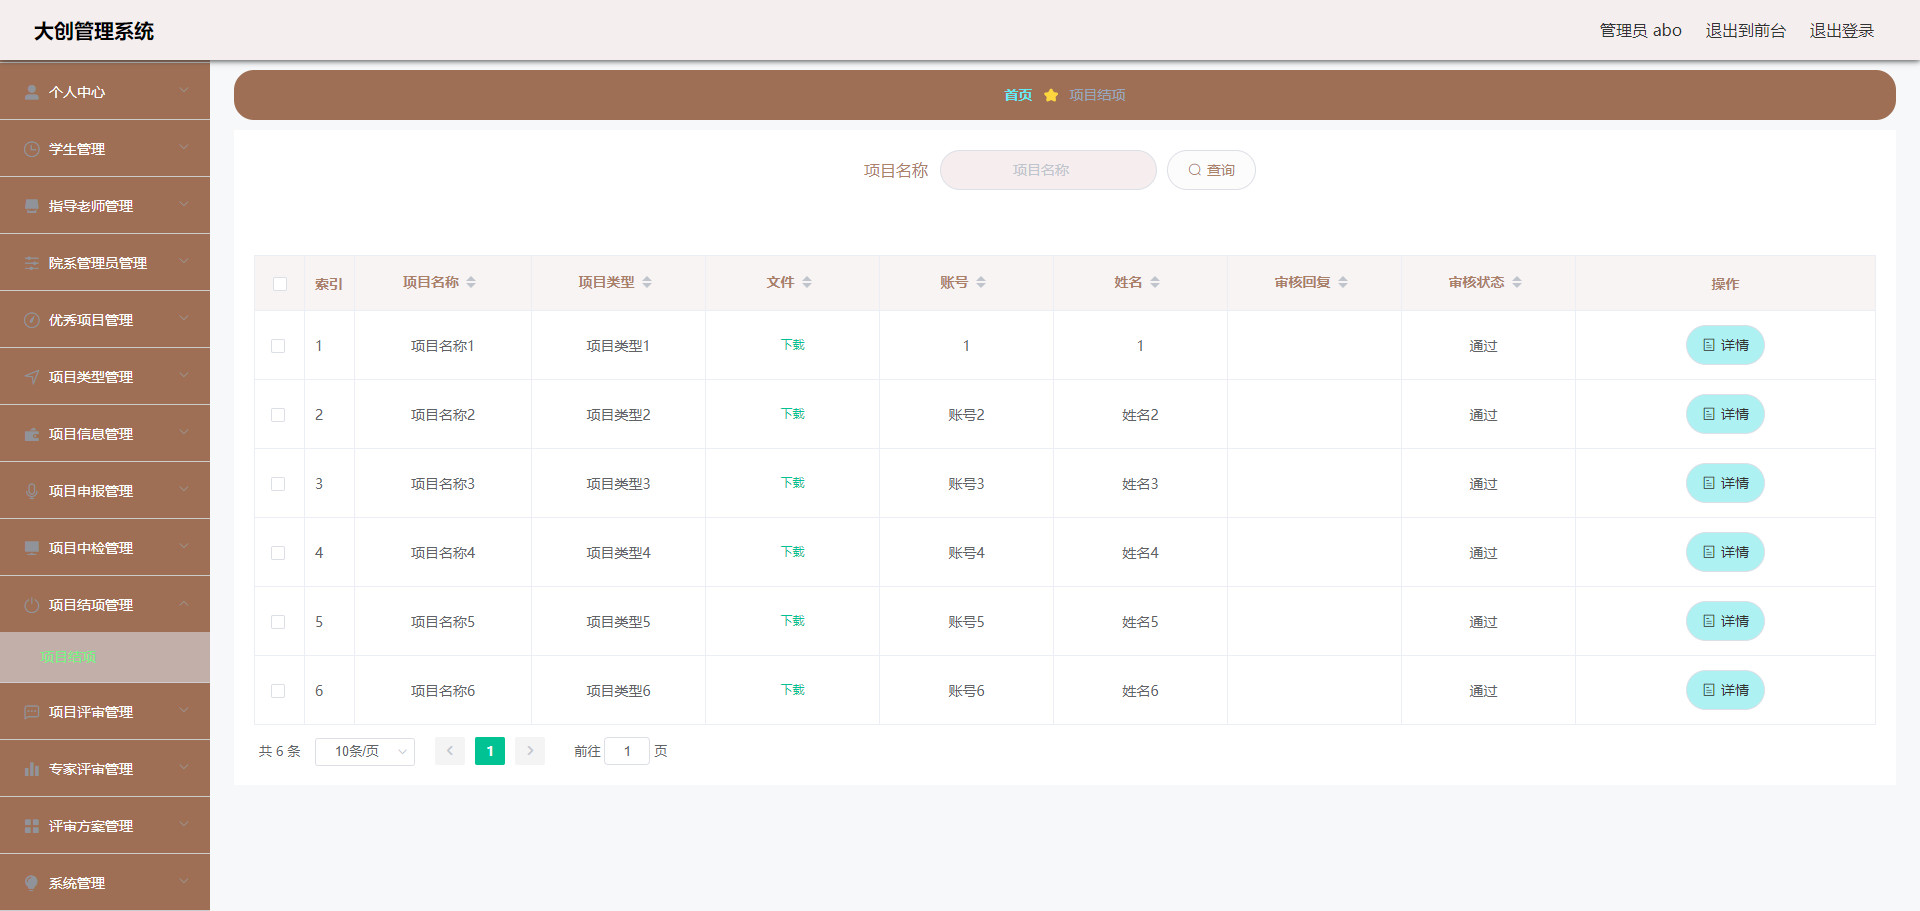The height and width of the screenshot is (911, 1920).
Task: Sort by 审核状态 column arrows
Action: coord(1517,282)
